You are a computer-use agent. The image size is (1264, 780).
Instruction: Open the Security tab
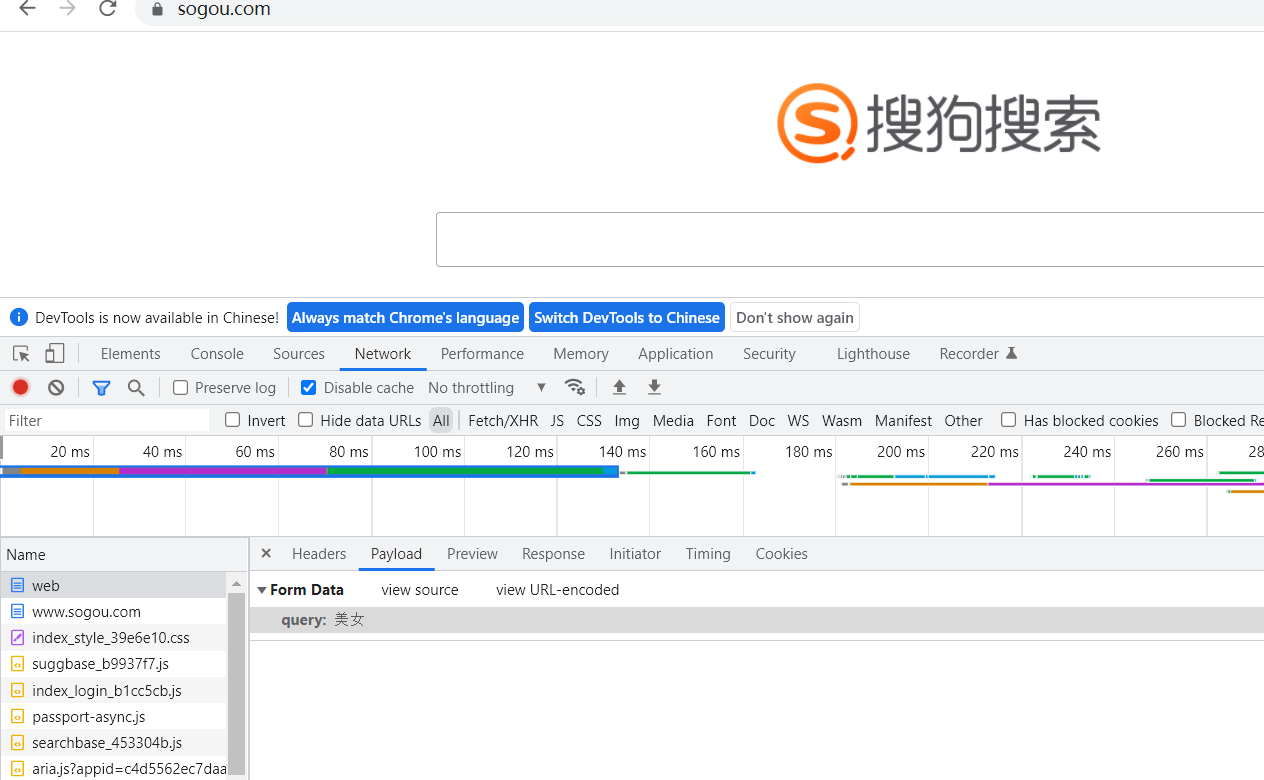pos(769,354)
